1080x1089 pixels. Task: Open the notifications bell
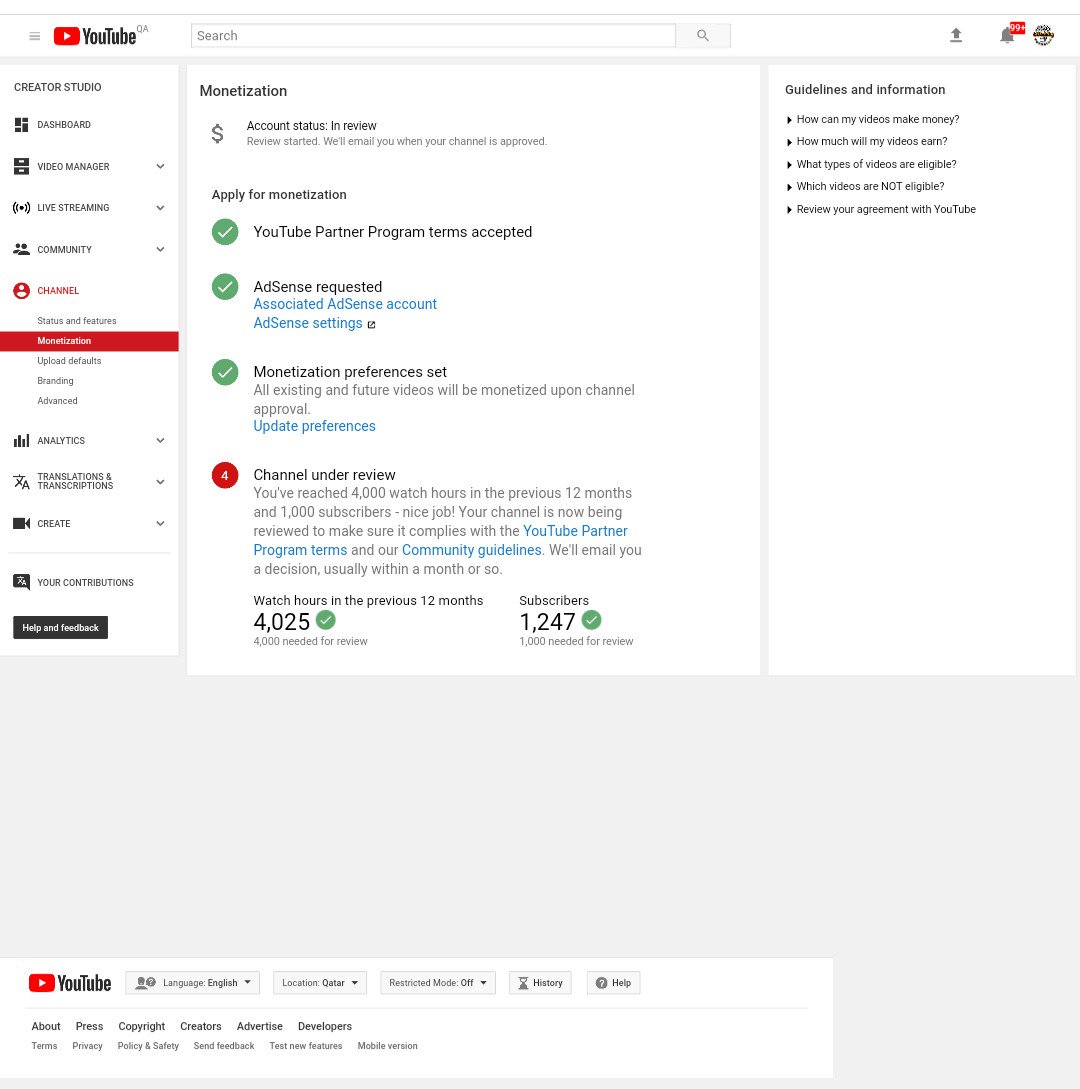pos(1006,35)
